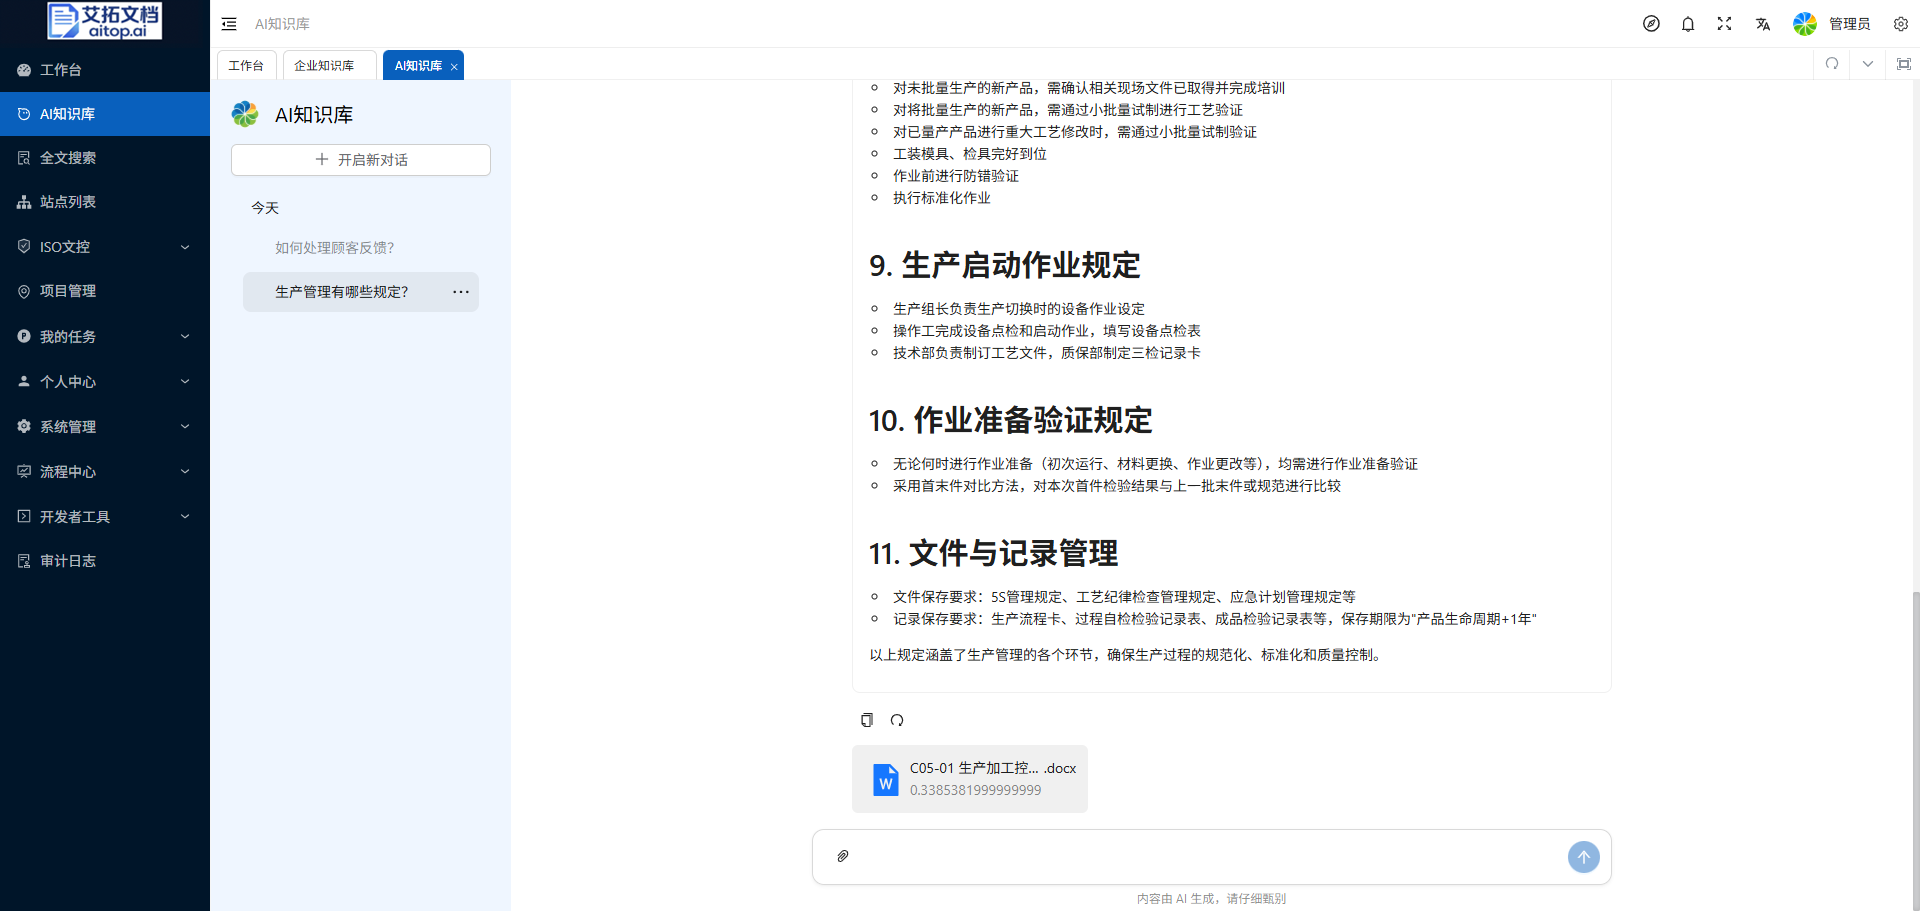
Task: Open the notifications bell
Action: pyautogui.click(x=1688, y=24)
